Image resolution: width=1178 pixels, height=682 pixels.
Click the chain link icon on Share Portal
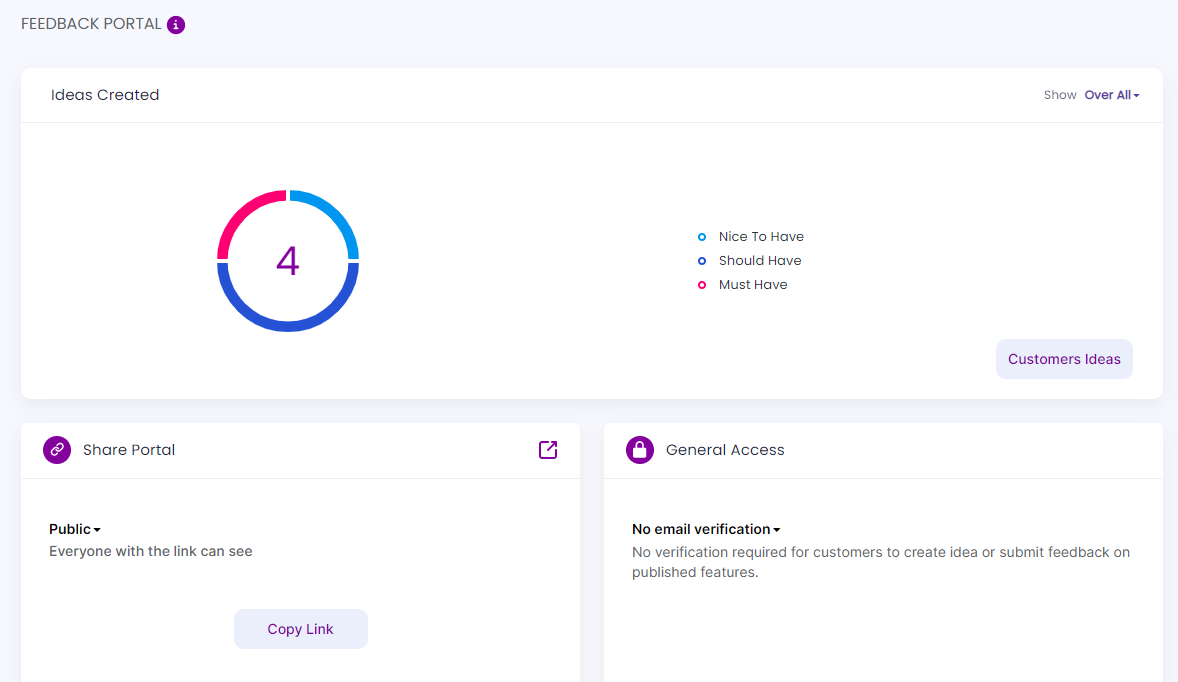point(57,449)
